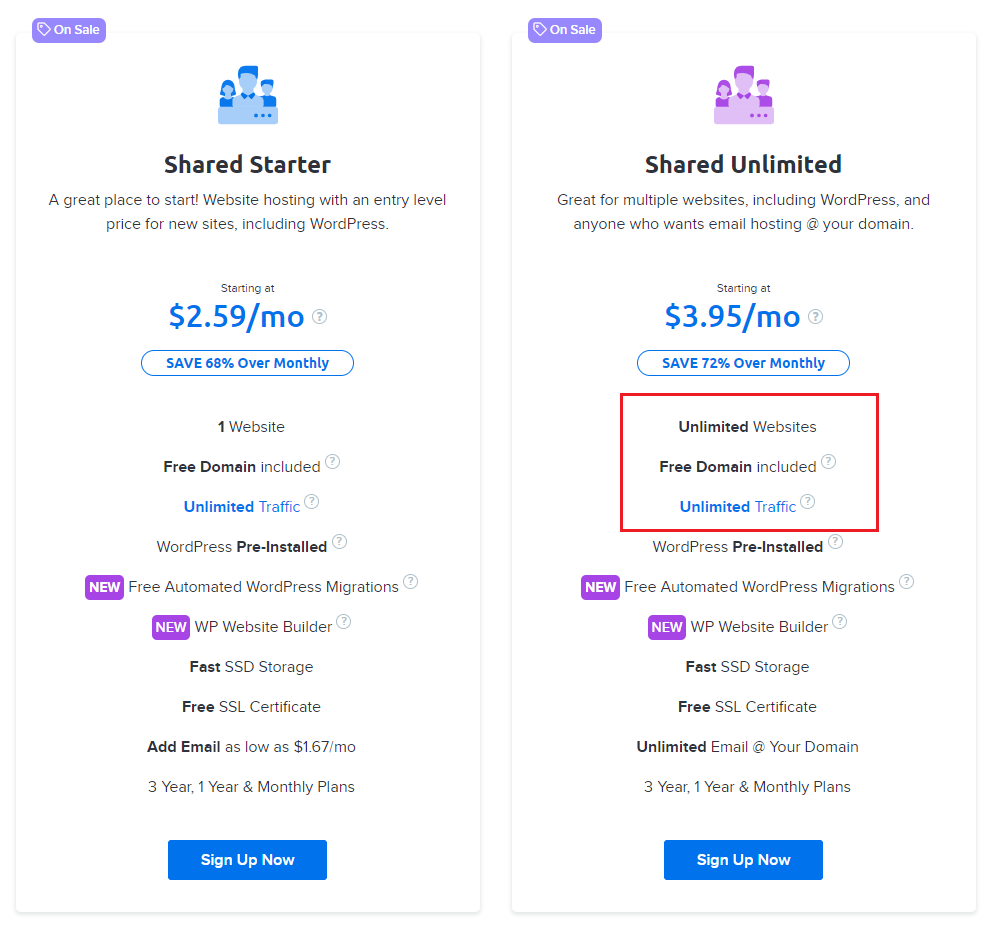Image resolution: width=988 pixels, height=928 pixels.
Task: Click Unlimited Traffic help icon in Shared Unlimited
Action: [x=807, y=502]
